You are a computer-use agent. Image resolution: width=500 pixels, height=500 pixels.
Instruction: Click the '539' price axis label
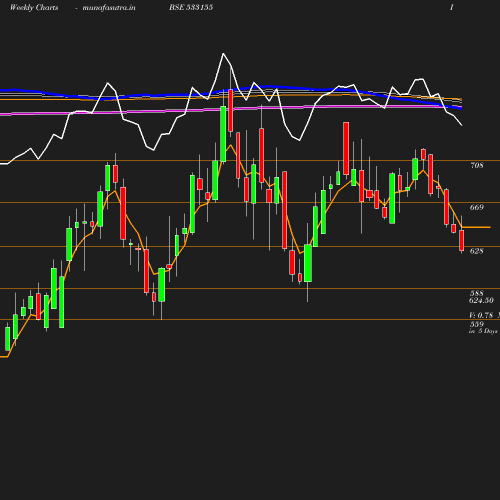(477, 324)
